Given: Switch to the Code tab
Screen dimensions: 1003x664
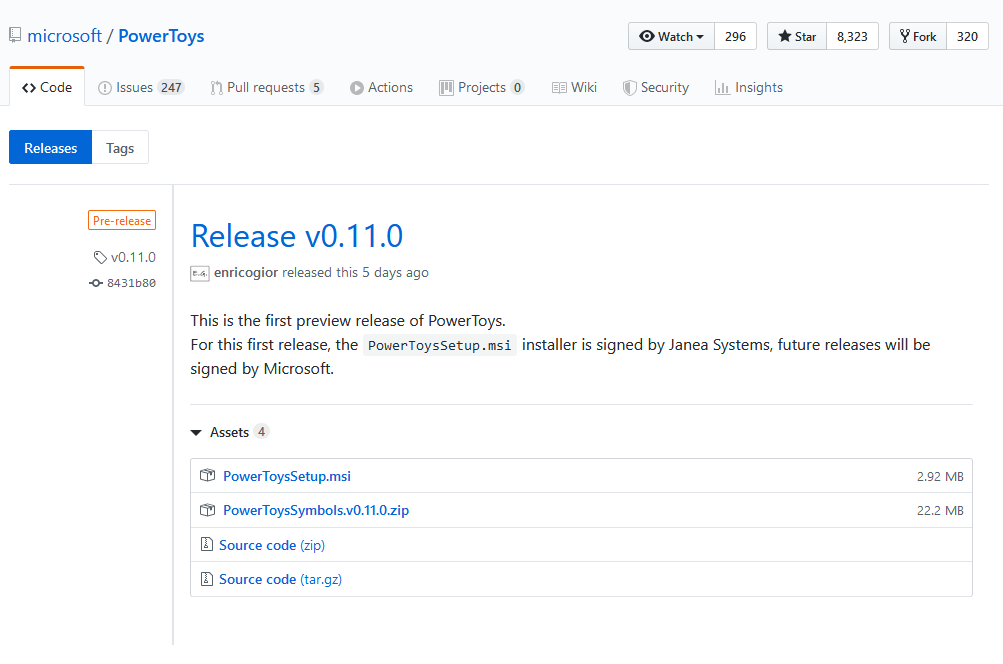Looking at the screenshot, I should pyautogui.click(x=47, y=87).
